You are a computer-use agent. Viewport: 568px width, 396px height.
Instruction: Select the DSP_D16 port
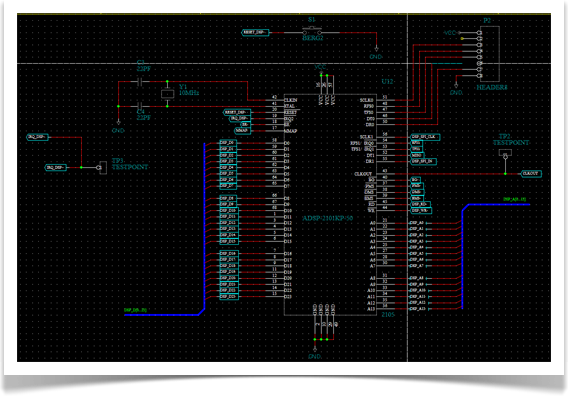pos(229,253)
